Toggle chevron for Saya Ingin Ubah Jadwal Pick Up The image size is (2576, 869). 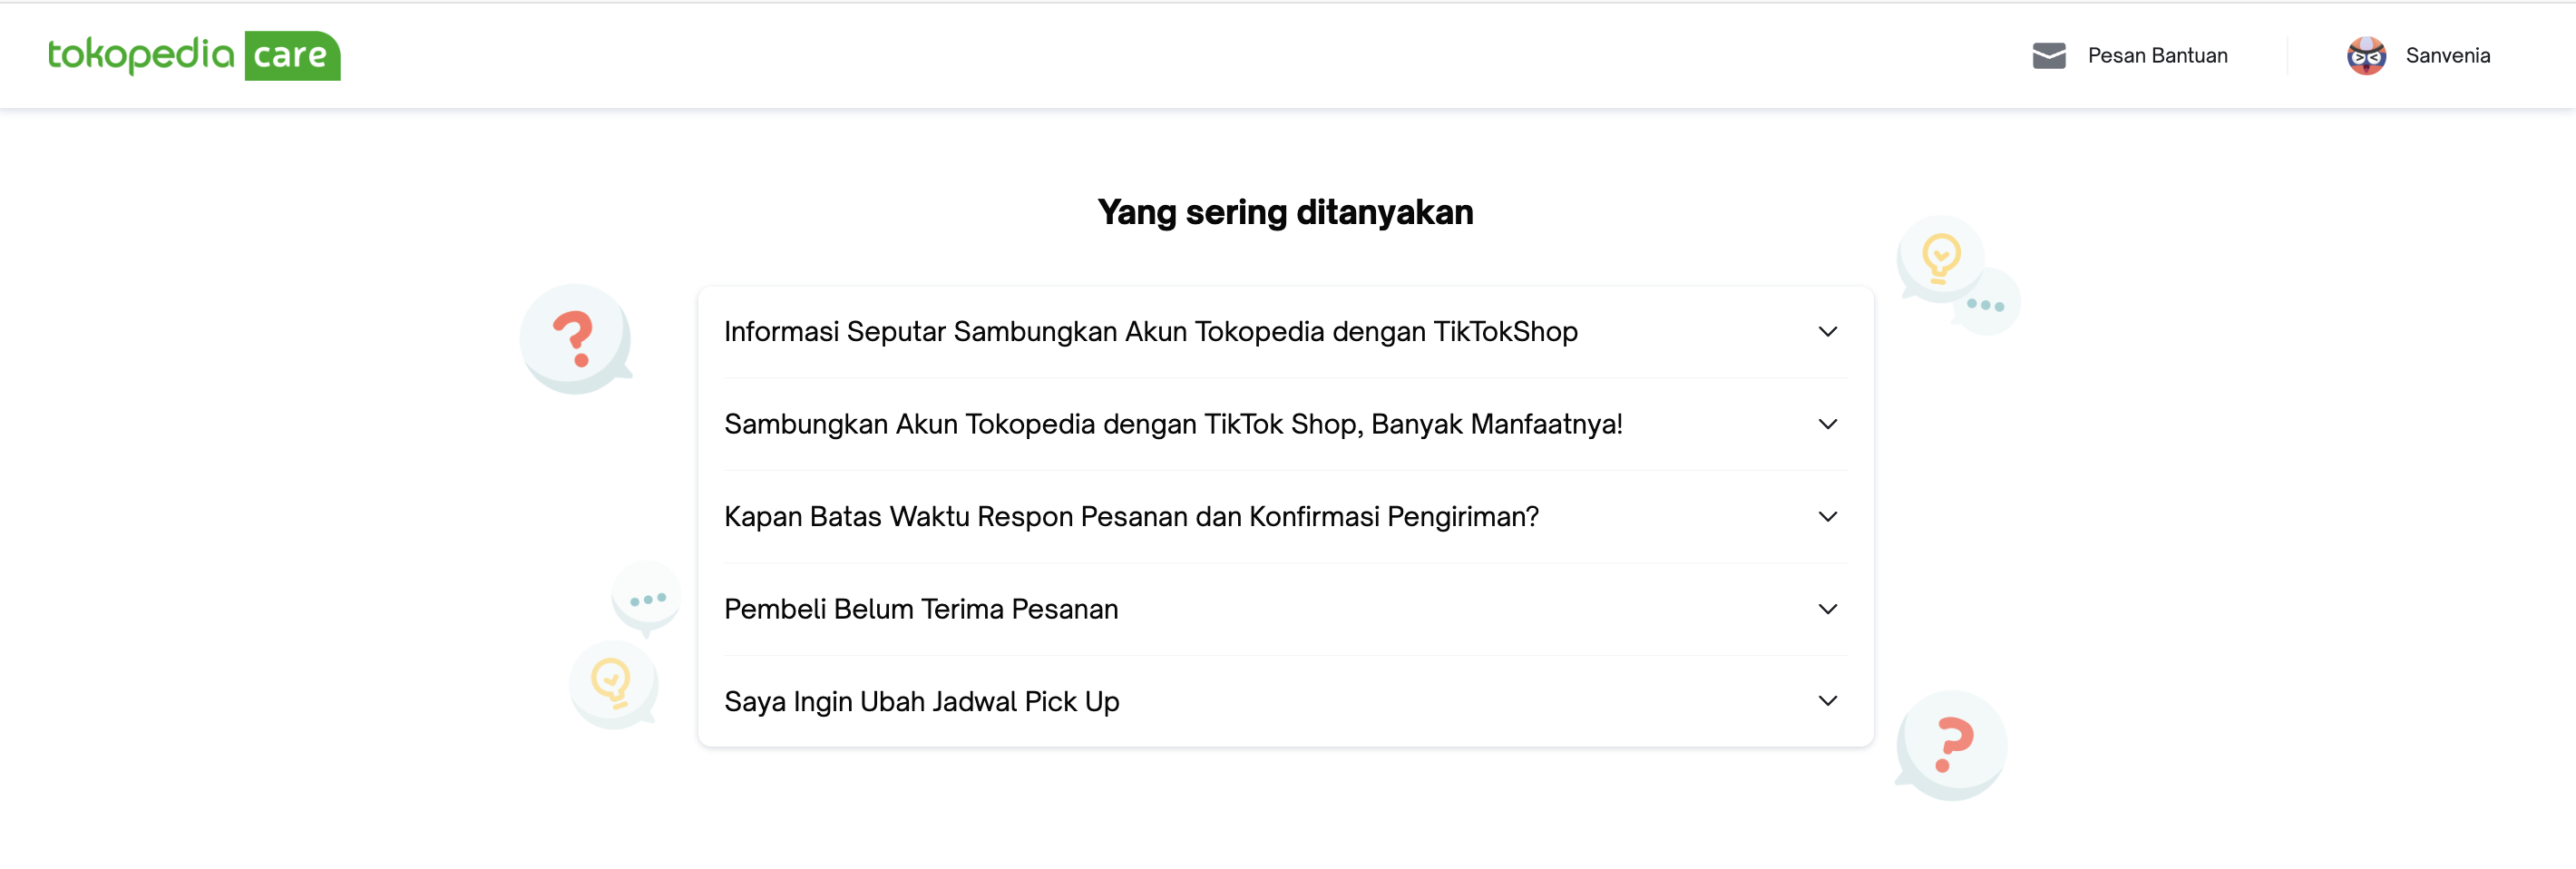click(x=1827, y=701)
